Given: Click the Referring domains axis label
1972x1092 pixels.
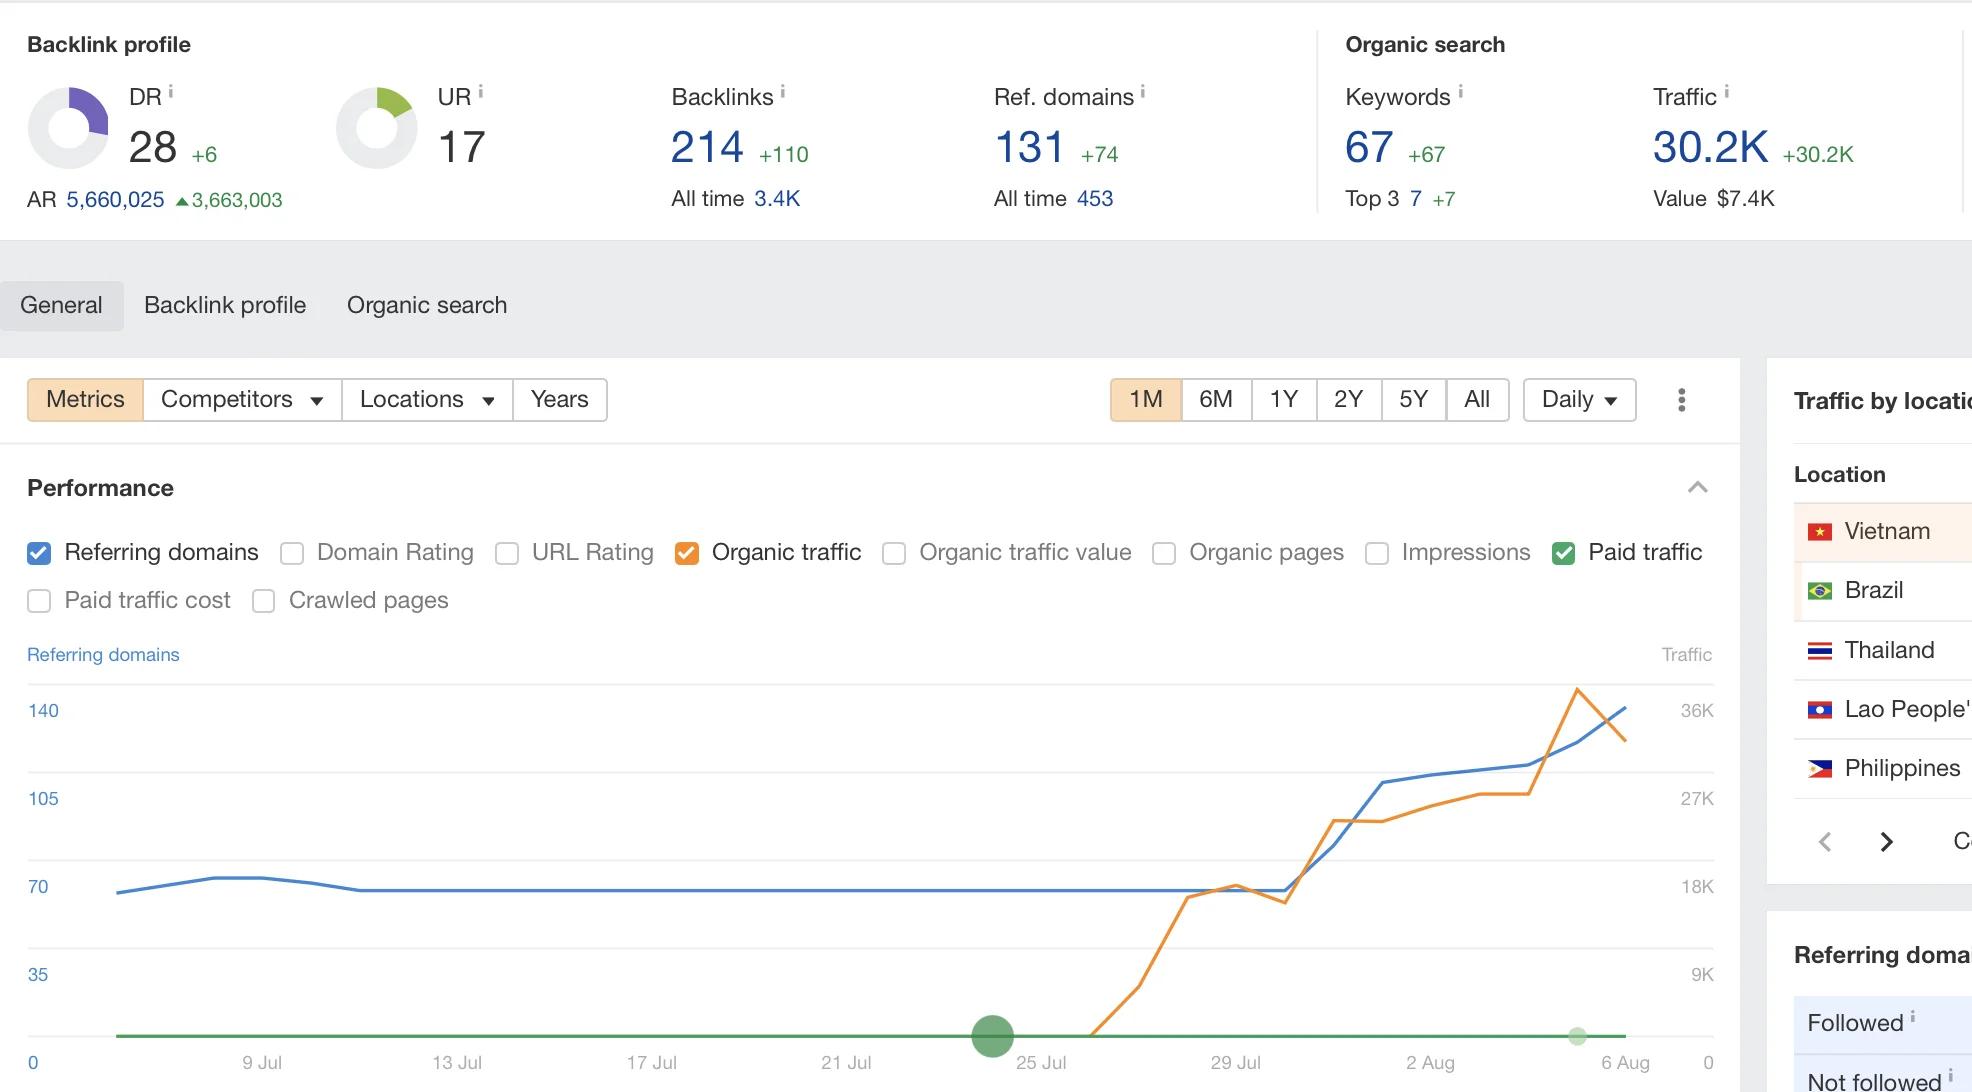Looking at the screenshot, I should (x=103, y=655).
